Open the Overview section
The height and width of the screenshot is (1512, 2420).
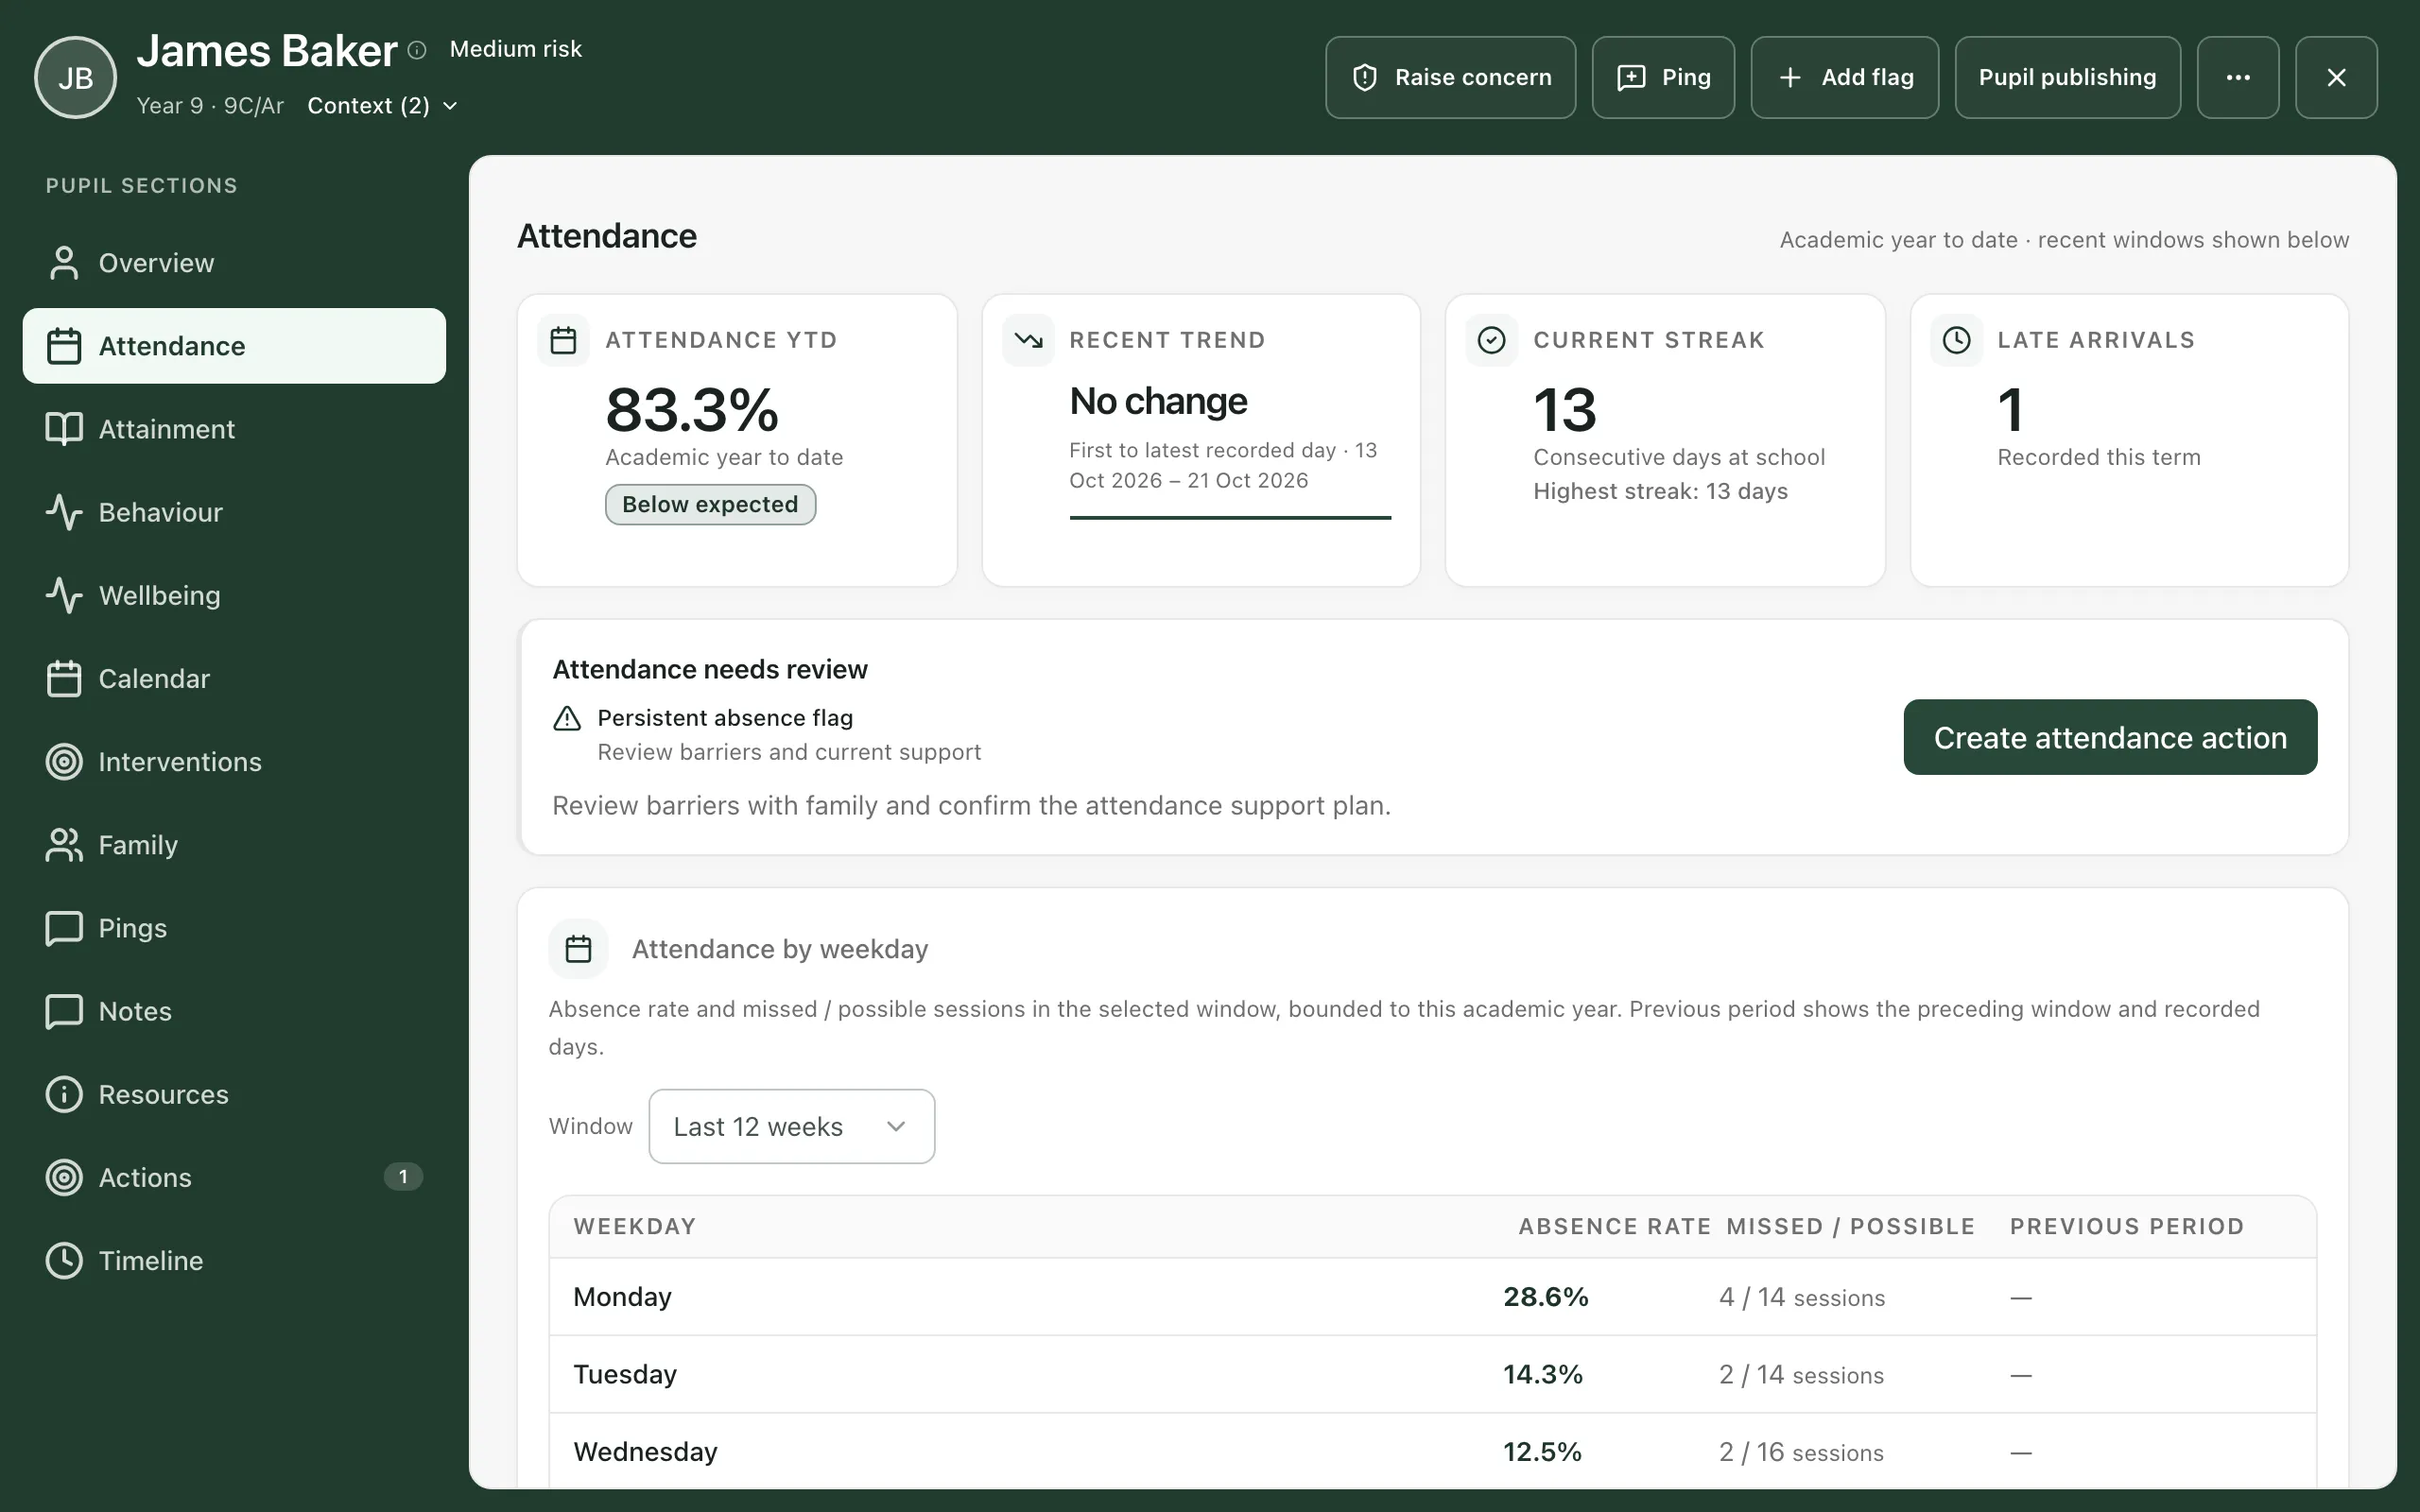[x=234, y=263]
